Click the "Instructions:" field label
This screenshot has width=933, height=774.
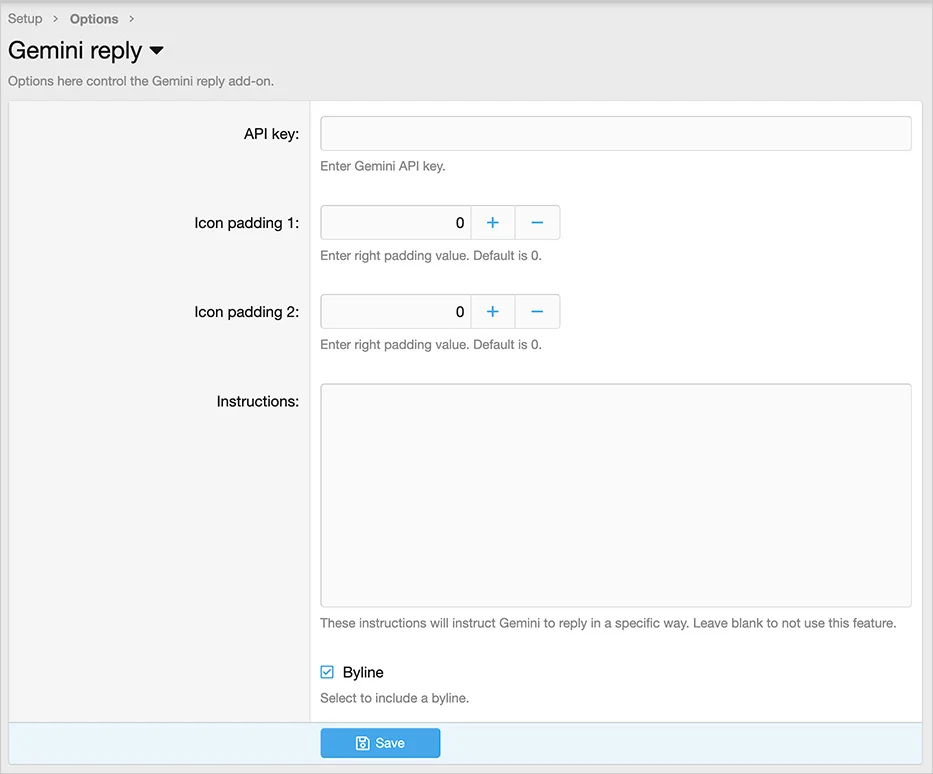pos(257,401)
